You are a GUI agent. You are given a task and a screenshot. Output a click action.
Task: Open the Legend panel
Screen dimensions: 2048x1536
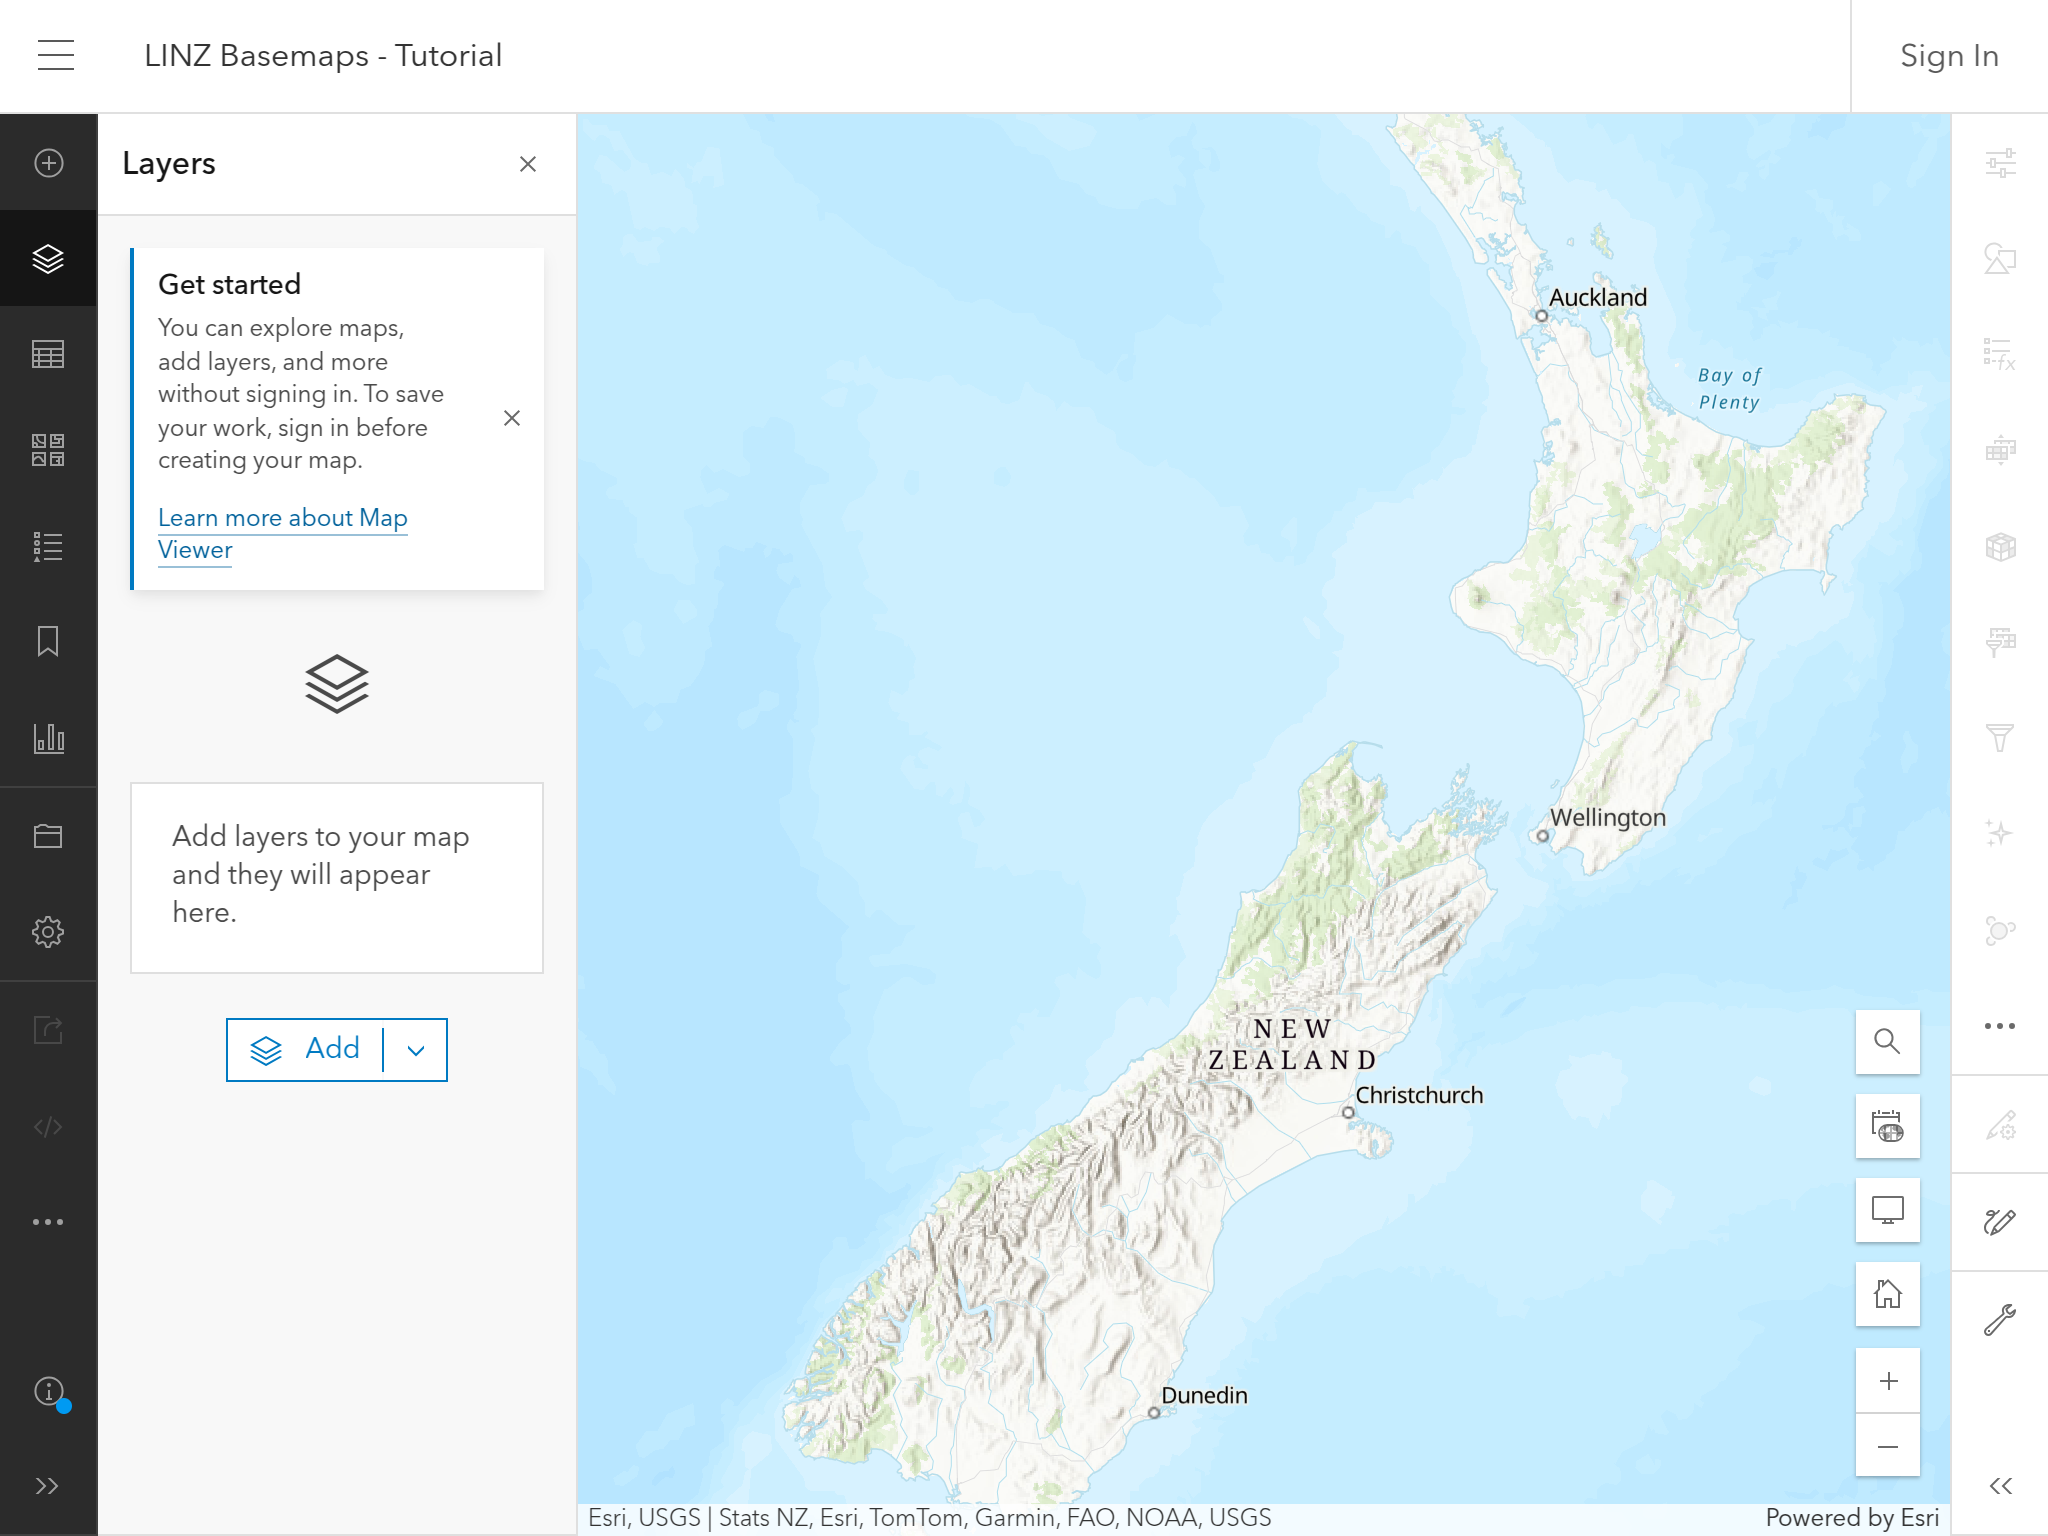(x=48, y=546)
